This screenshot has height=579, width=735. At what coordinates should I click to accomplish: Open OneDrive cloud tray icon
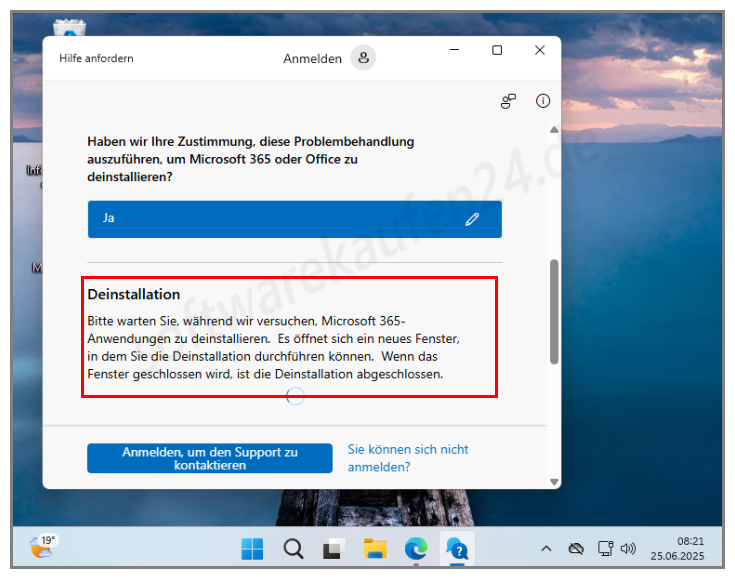click(576, 549)
